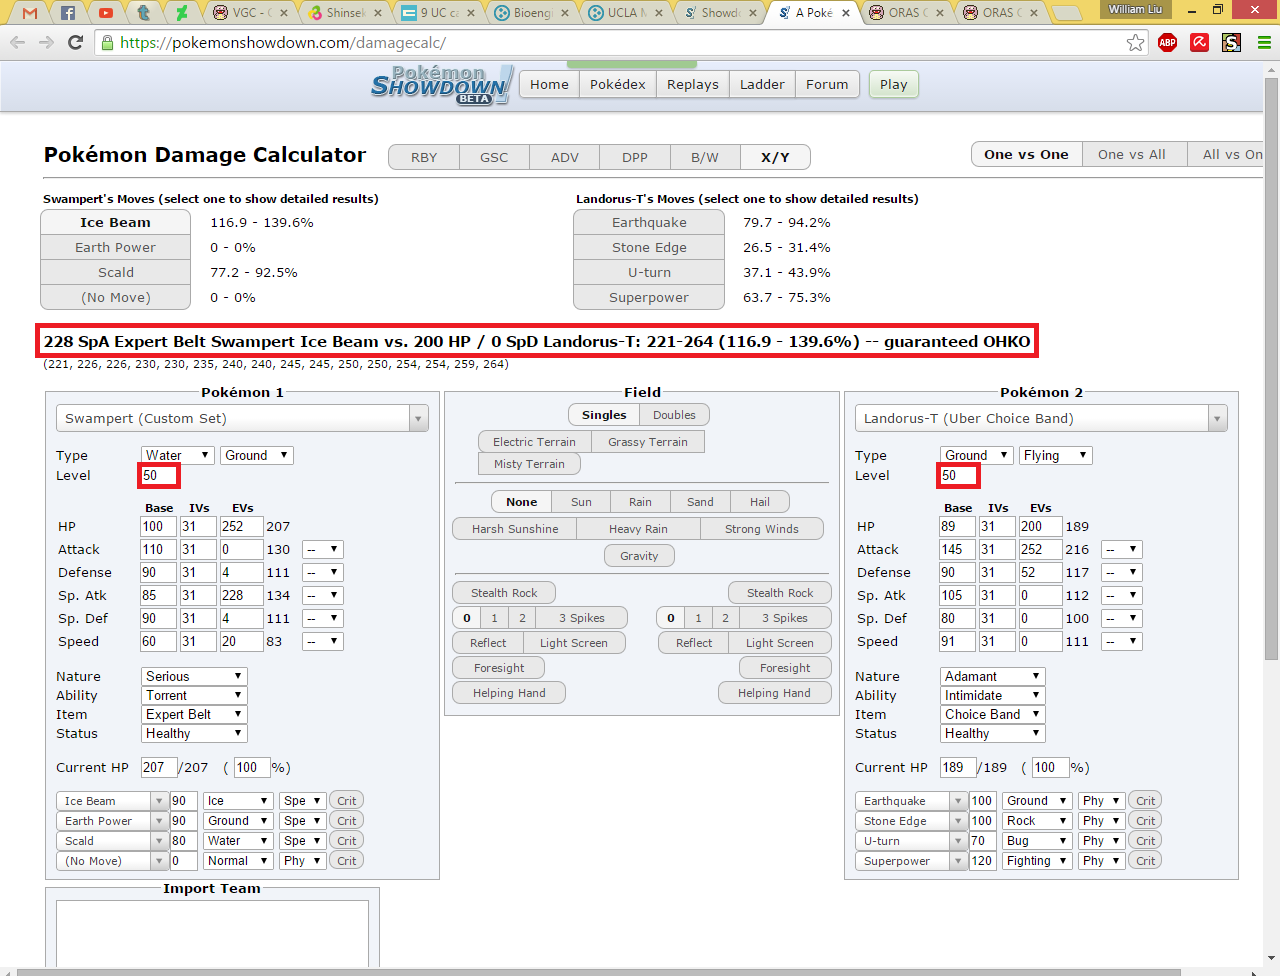Bookmark this page with the star icon
Screen dimensions: 1280x976
[1135, 43]
